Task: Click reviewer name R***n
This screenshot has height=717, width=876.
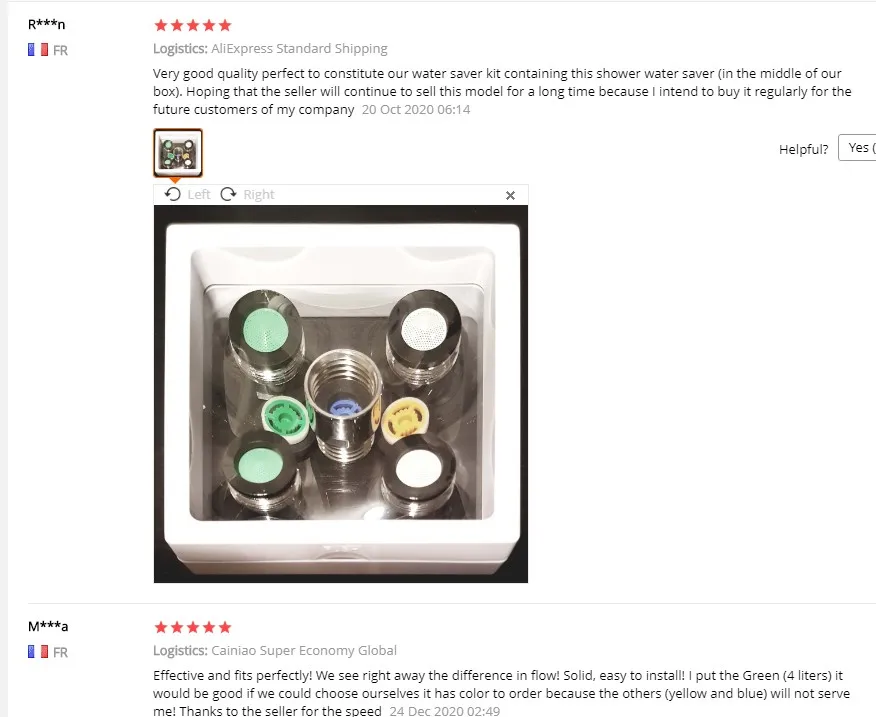Action: click(x=46, y=24)
